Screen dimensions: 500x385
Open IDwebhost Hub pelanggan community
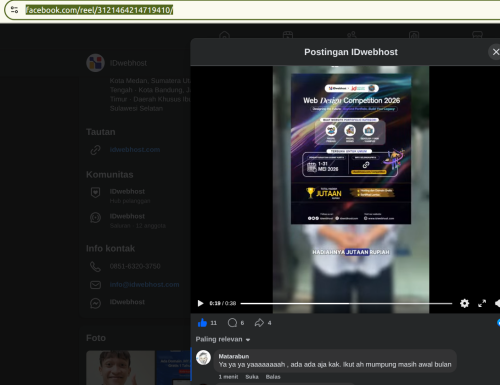(130, 196)
